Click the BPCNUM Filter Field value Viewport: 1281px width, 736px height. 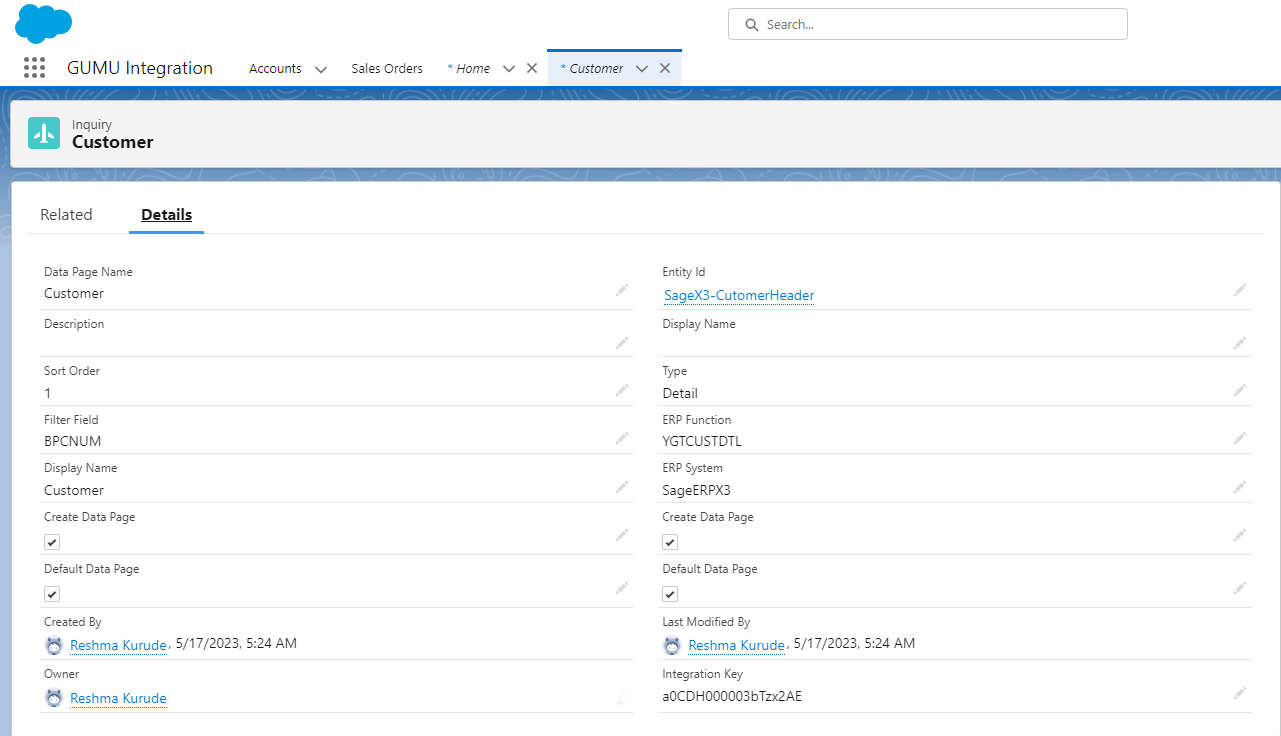pos(73,441)
